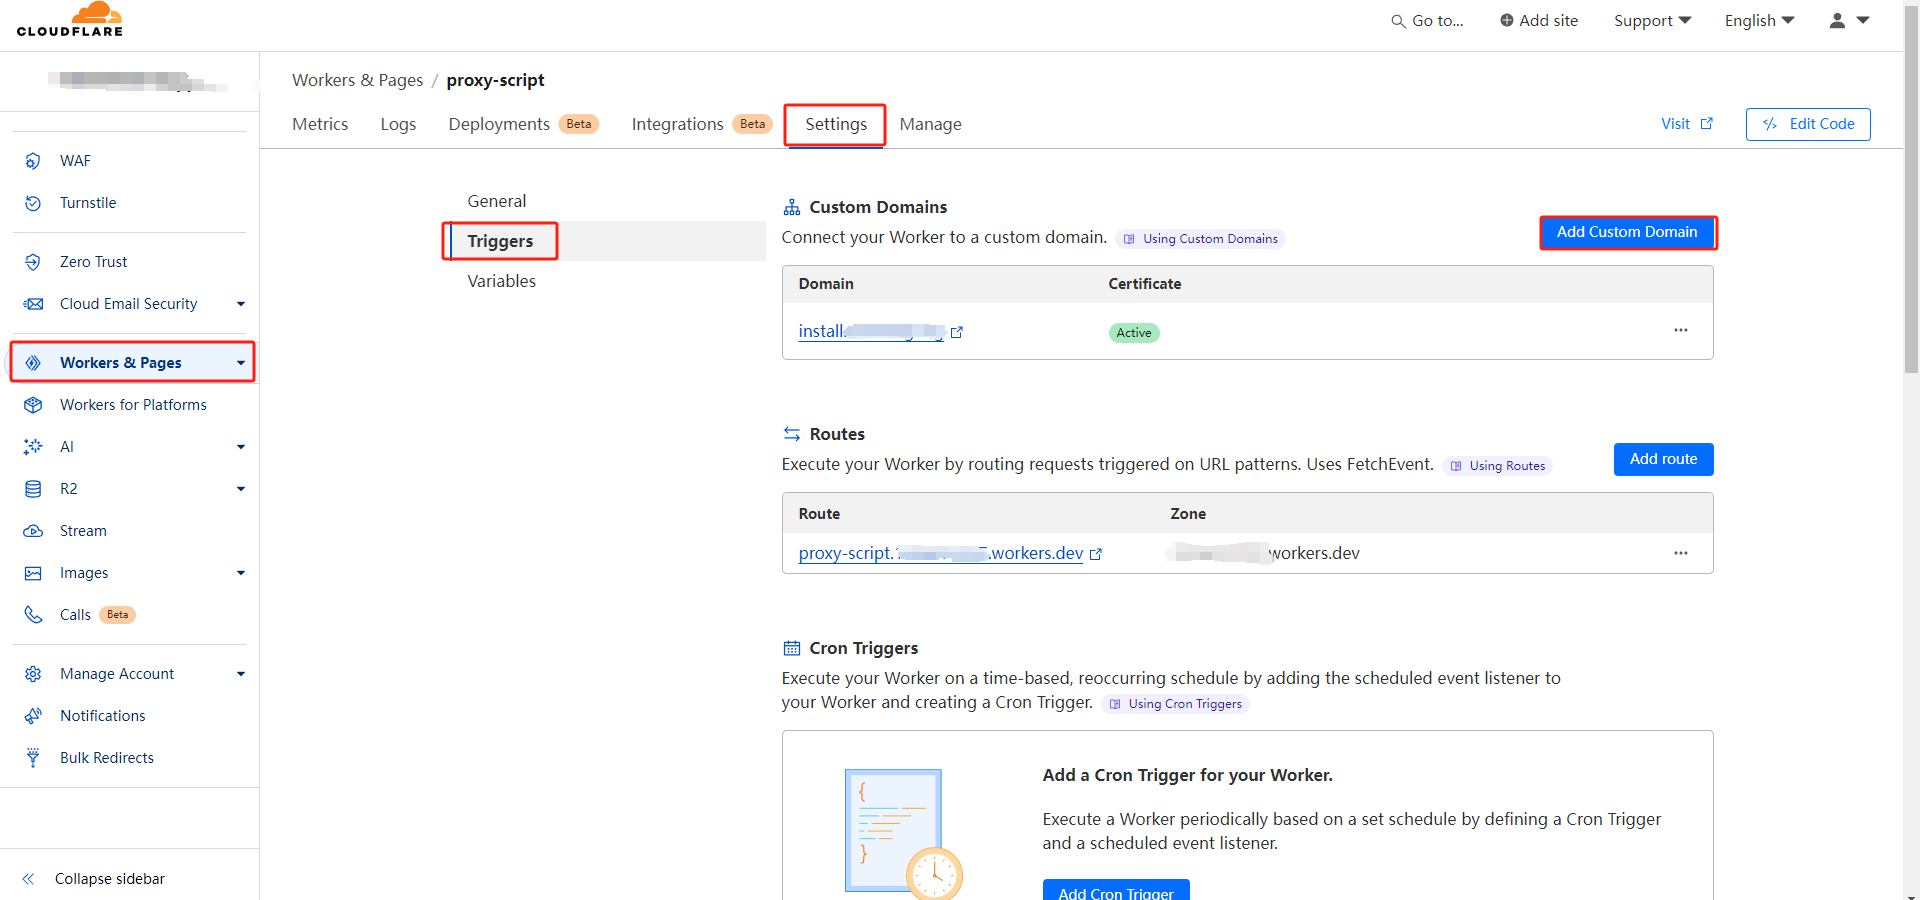Click the Calls phone icon
1920x900 pixels.
pos(33,615)
